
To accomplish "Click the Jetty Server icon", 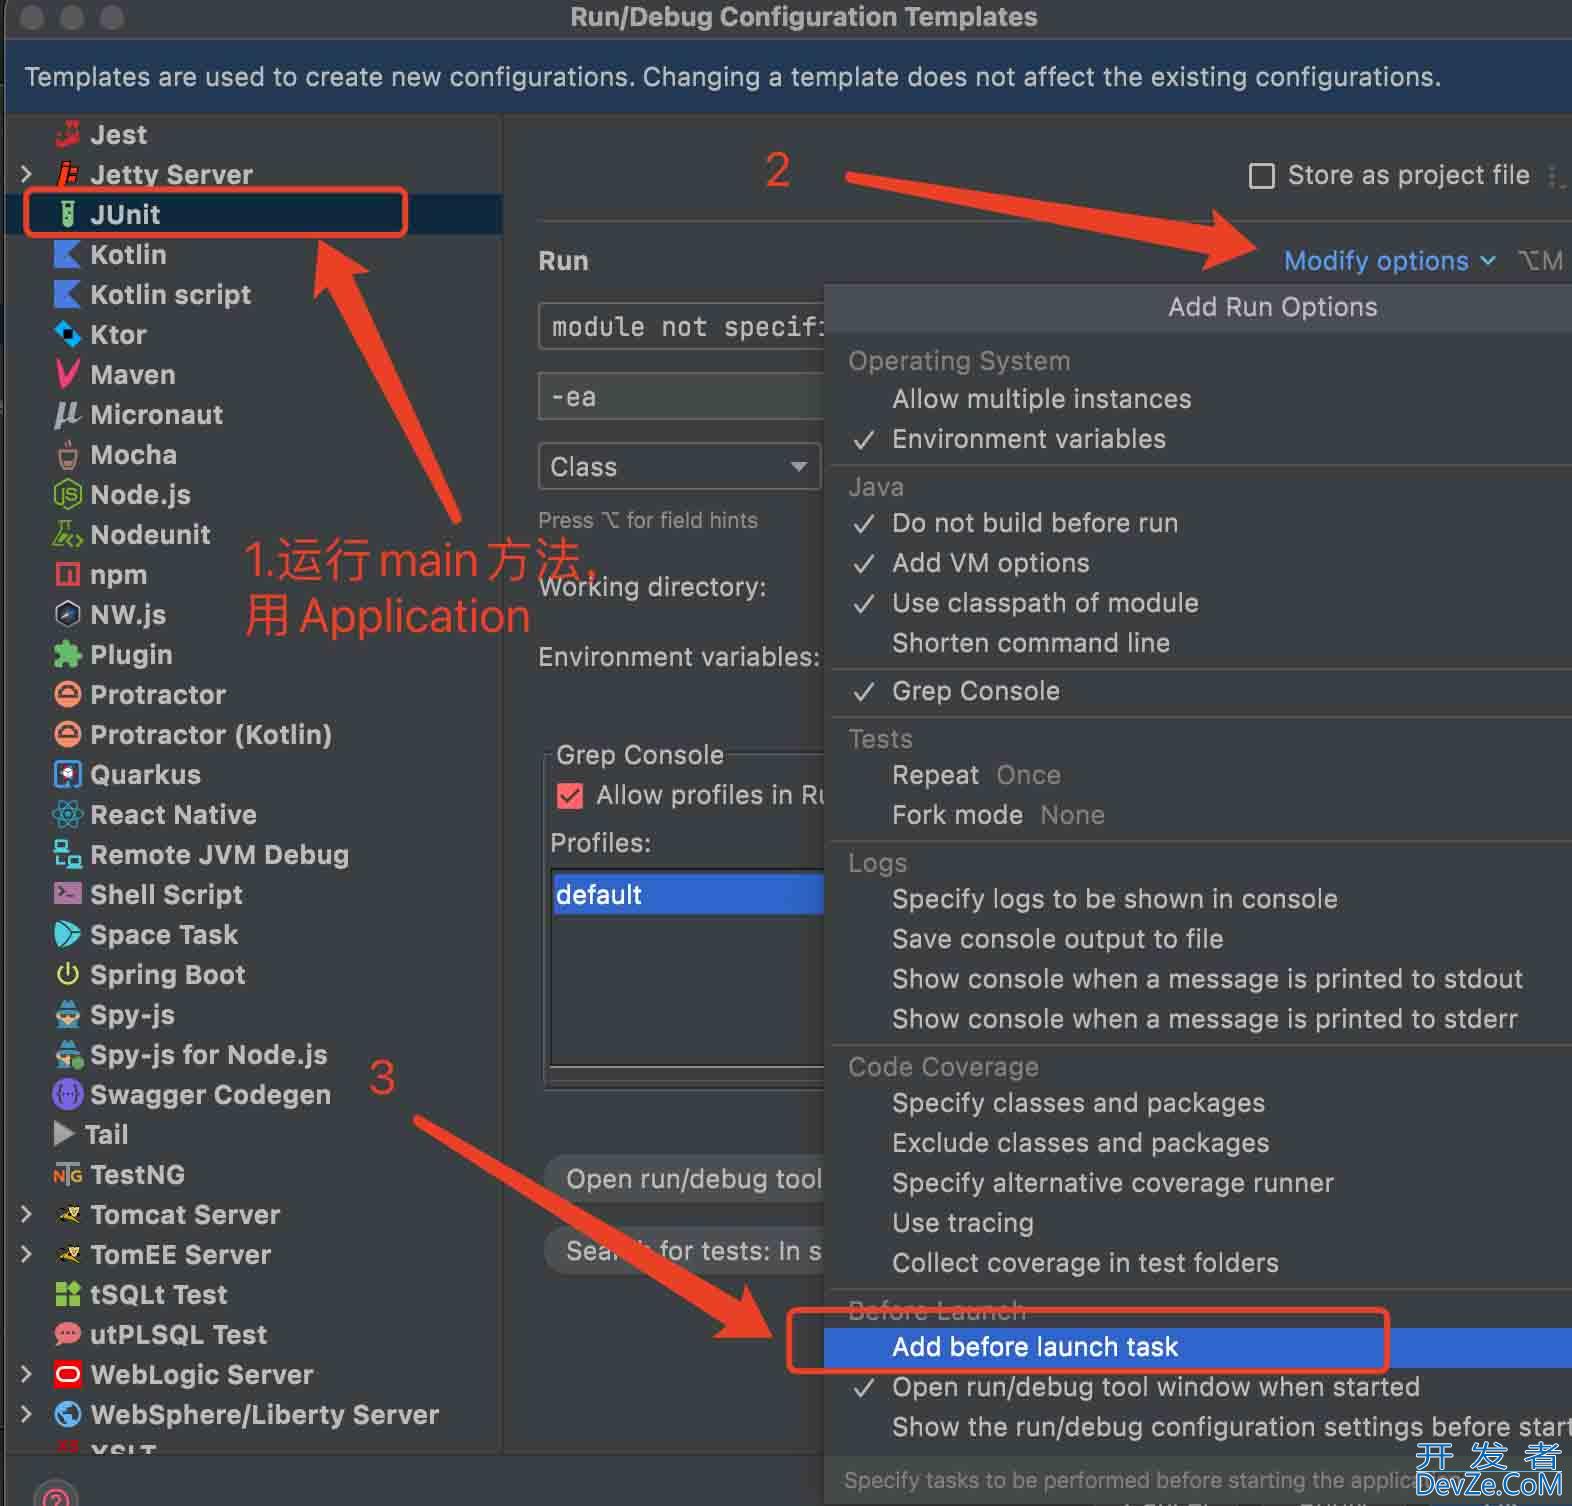I will [x=68, y=174].
